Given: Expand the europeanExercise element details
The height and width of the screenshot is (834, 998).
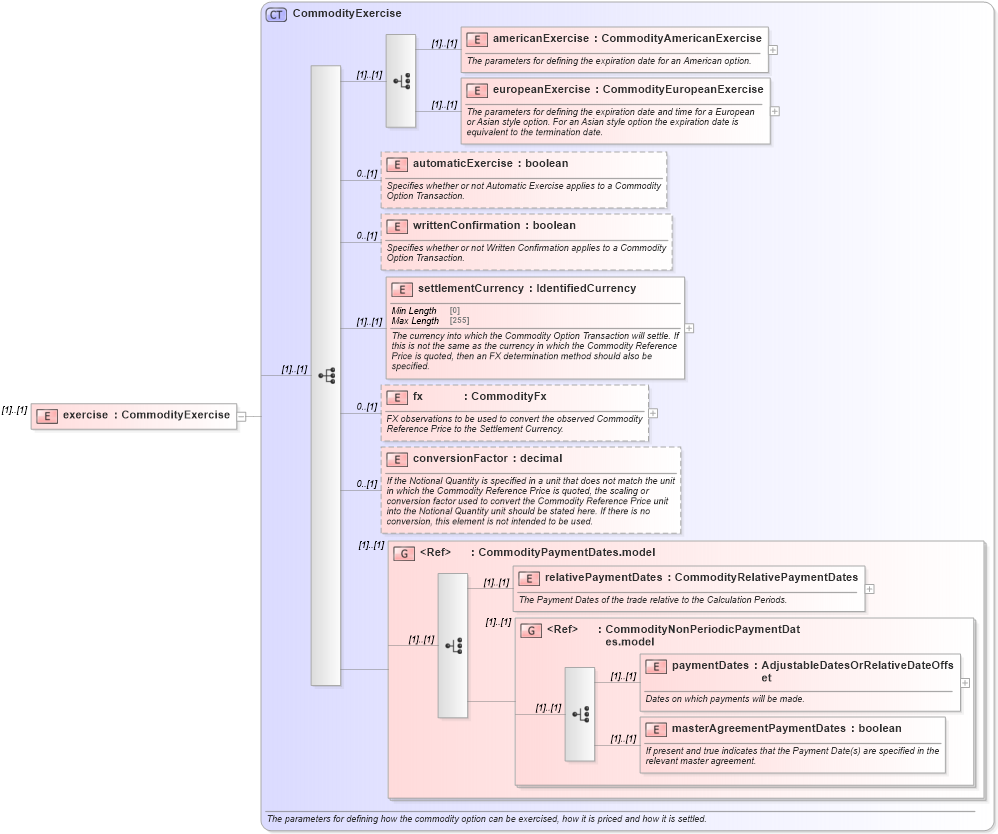Looking at the screenshot, I should coord(773,111).
